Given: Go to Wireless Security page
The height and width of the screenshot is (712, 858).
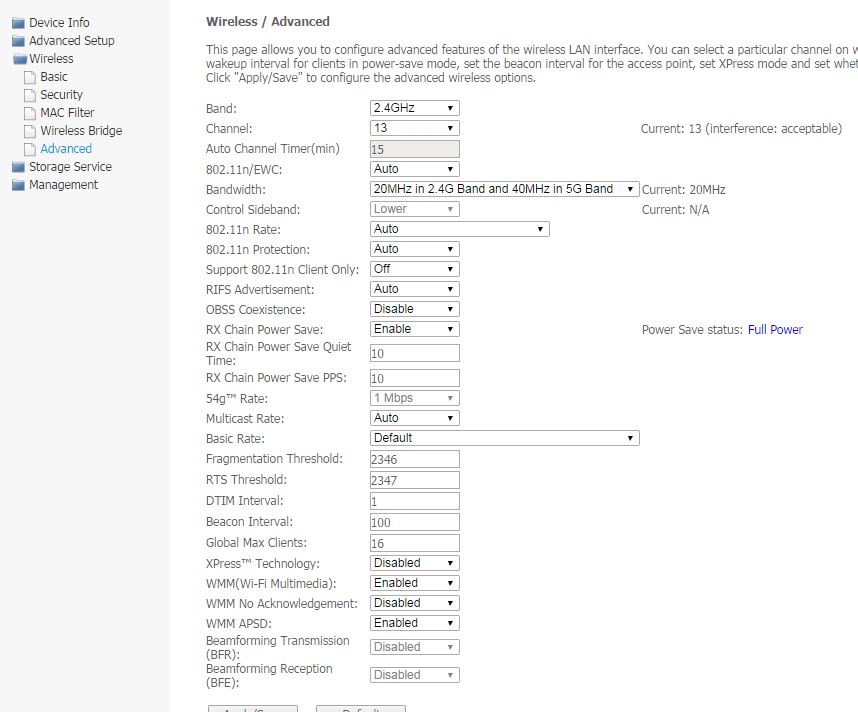Looking at the screenshot, I should click(61, 95).
